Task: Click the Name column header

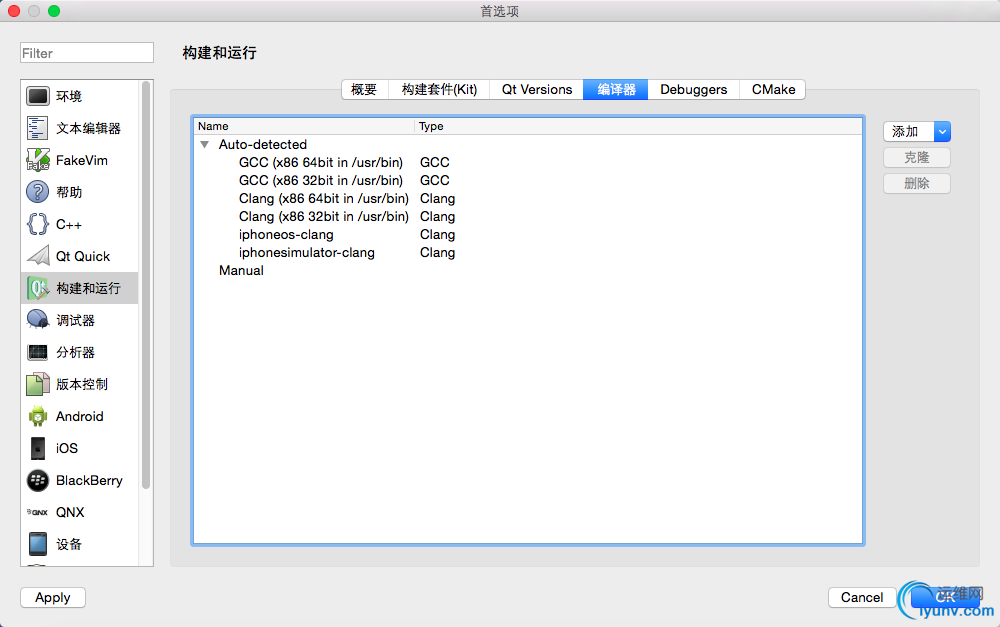Action: click(x=304, y=126)
